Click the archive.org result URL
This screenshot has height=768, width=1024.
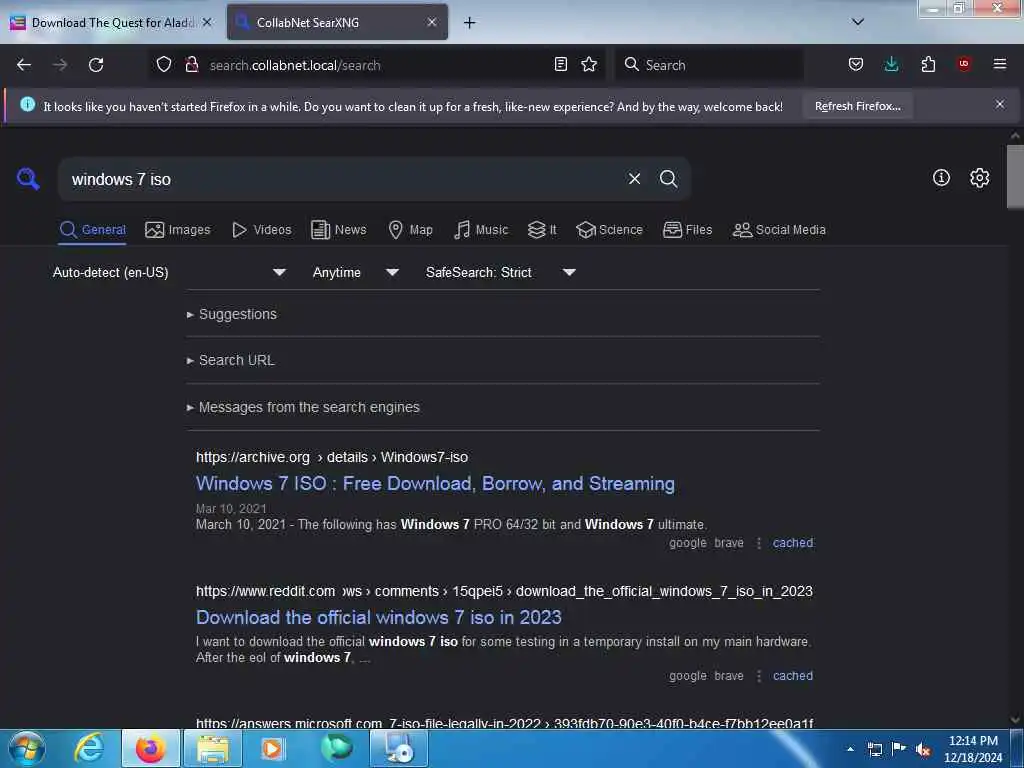coord(332,457)
